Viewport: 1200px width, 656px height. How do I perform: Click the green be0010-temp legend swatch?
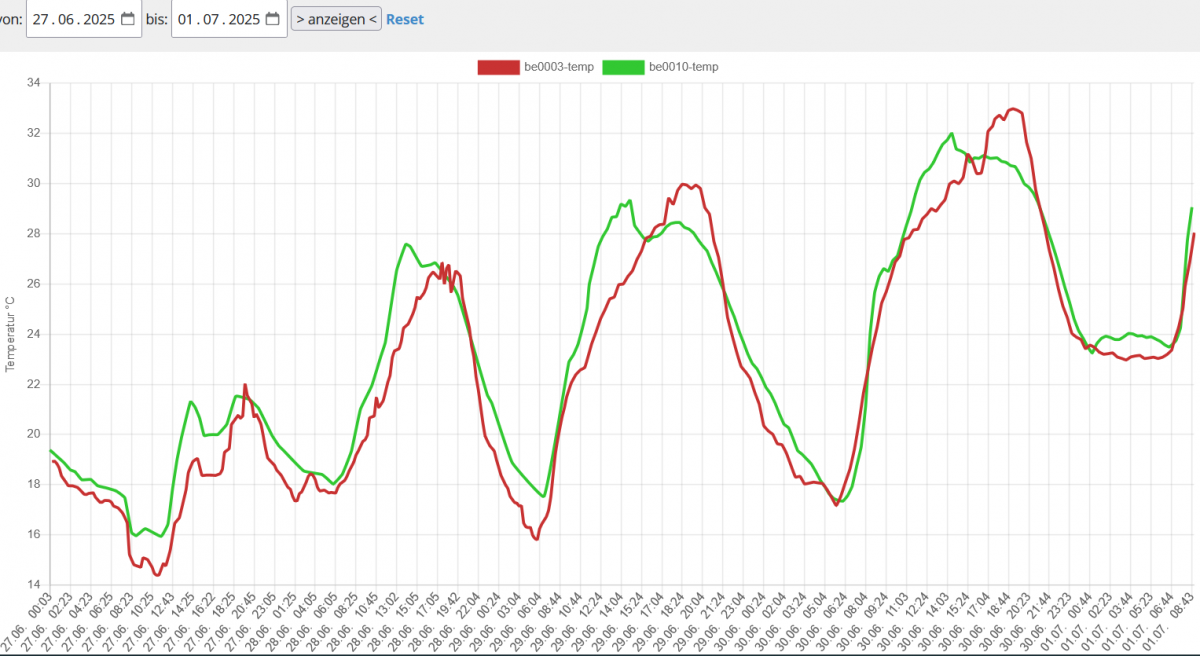point(623,67)
